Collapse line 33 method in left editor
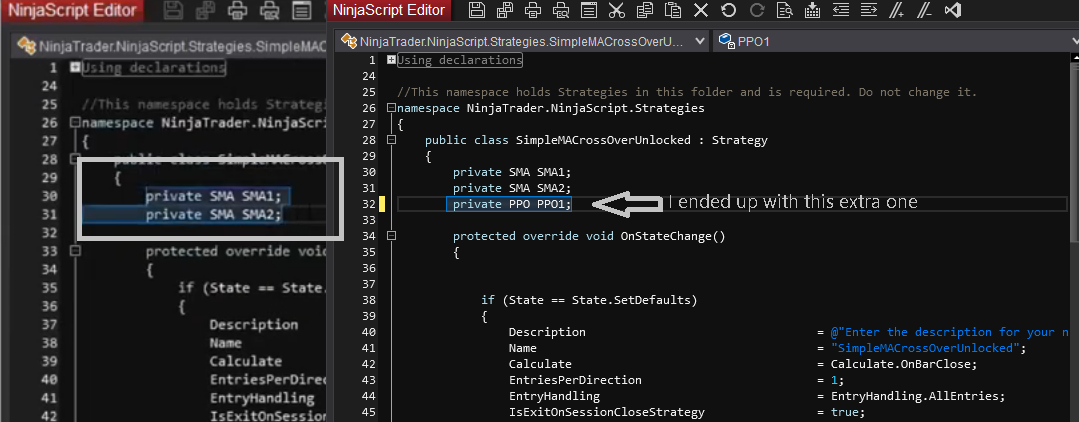 (74, 251)
